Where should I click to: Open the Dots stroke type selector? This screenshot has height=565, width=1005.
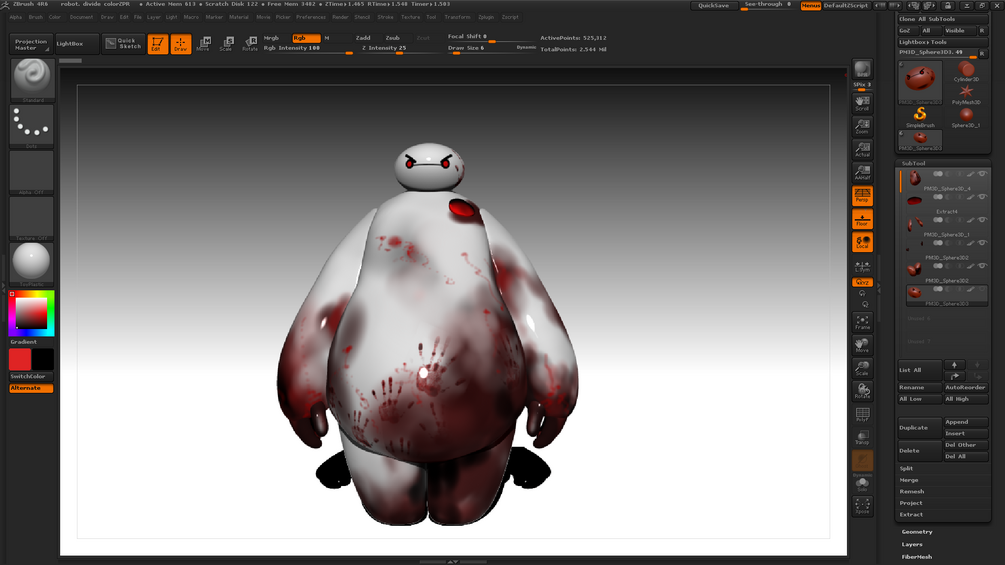click(x=32, y=126)
